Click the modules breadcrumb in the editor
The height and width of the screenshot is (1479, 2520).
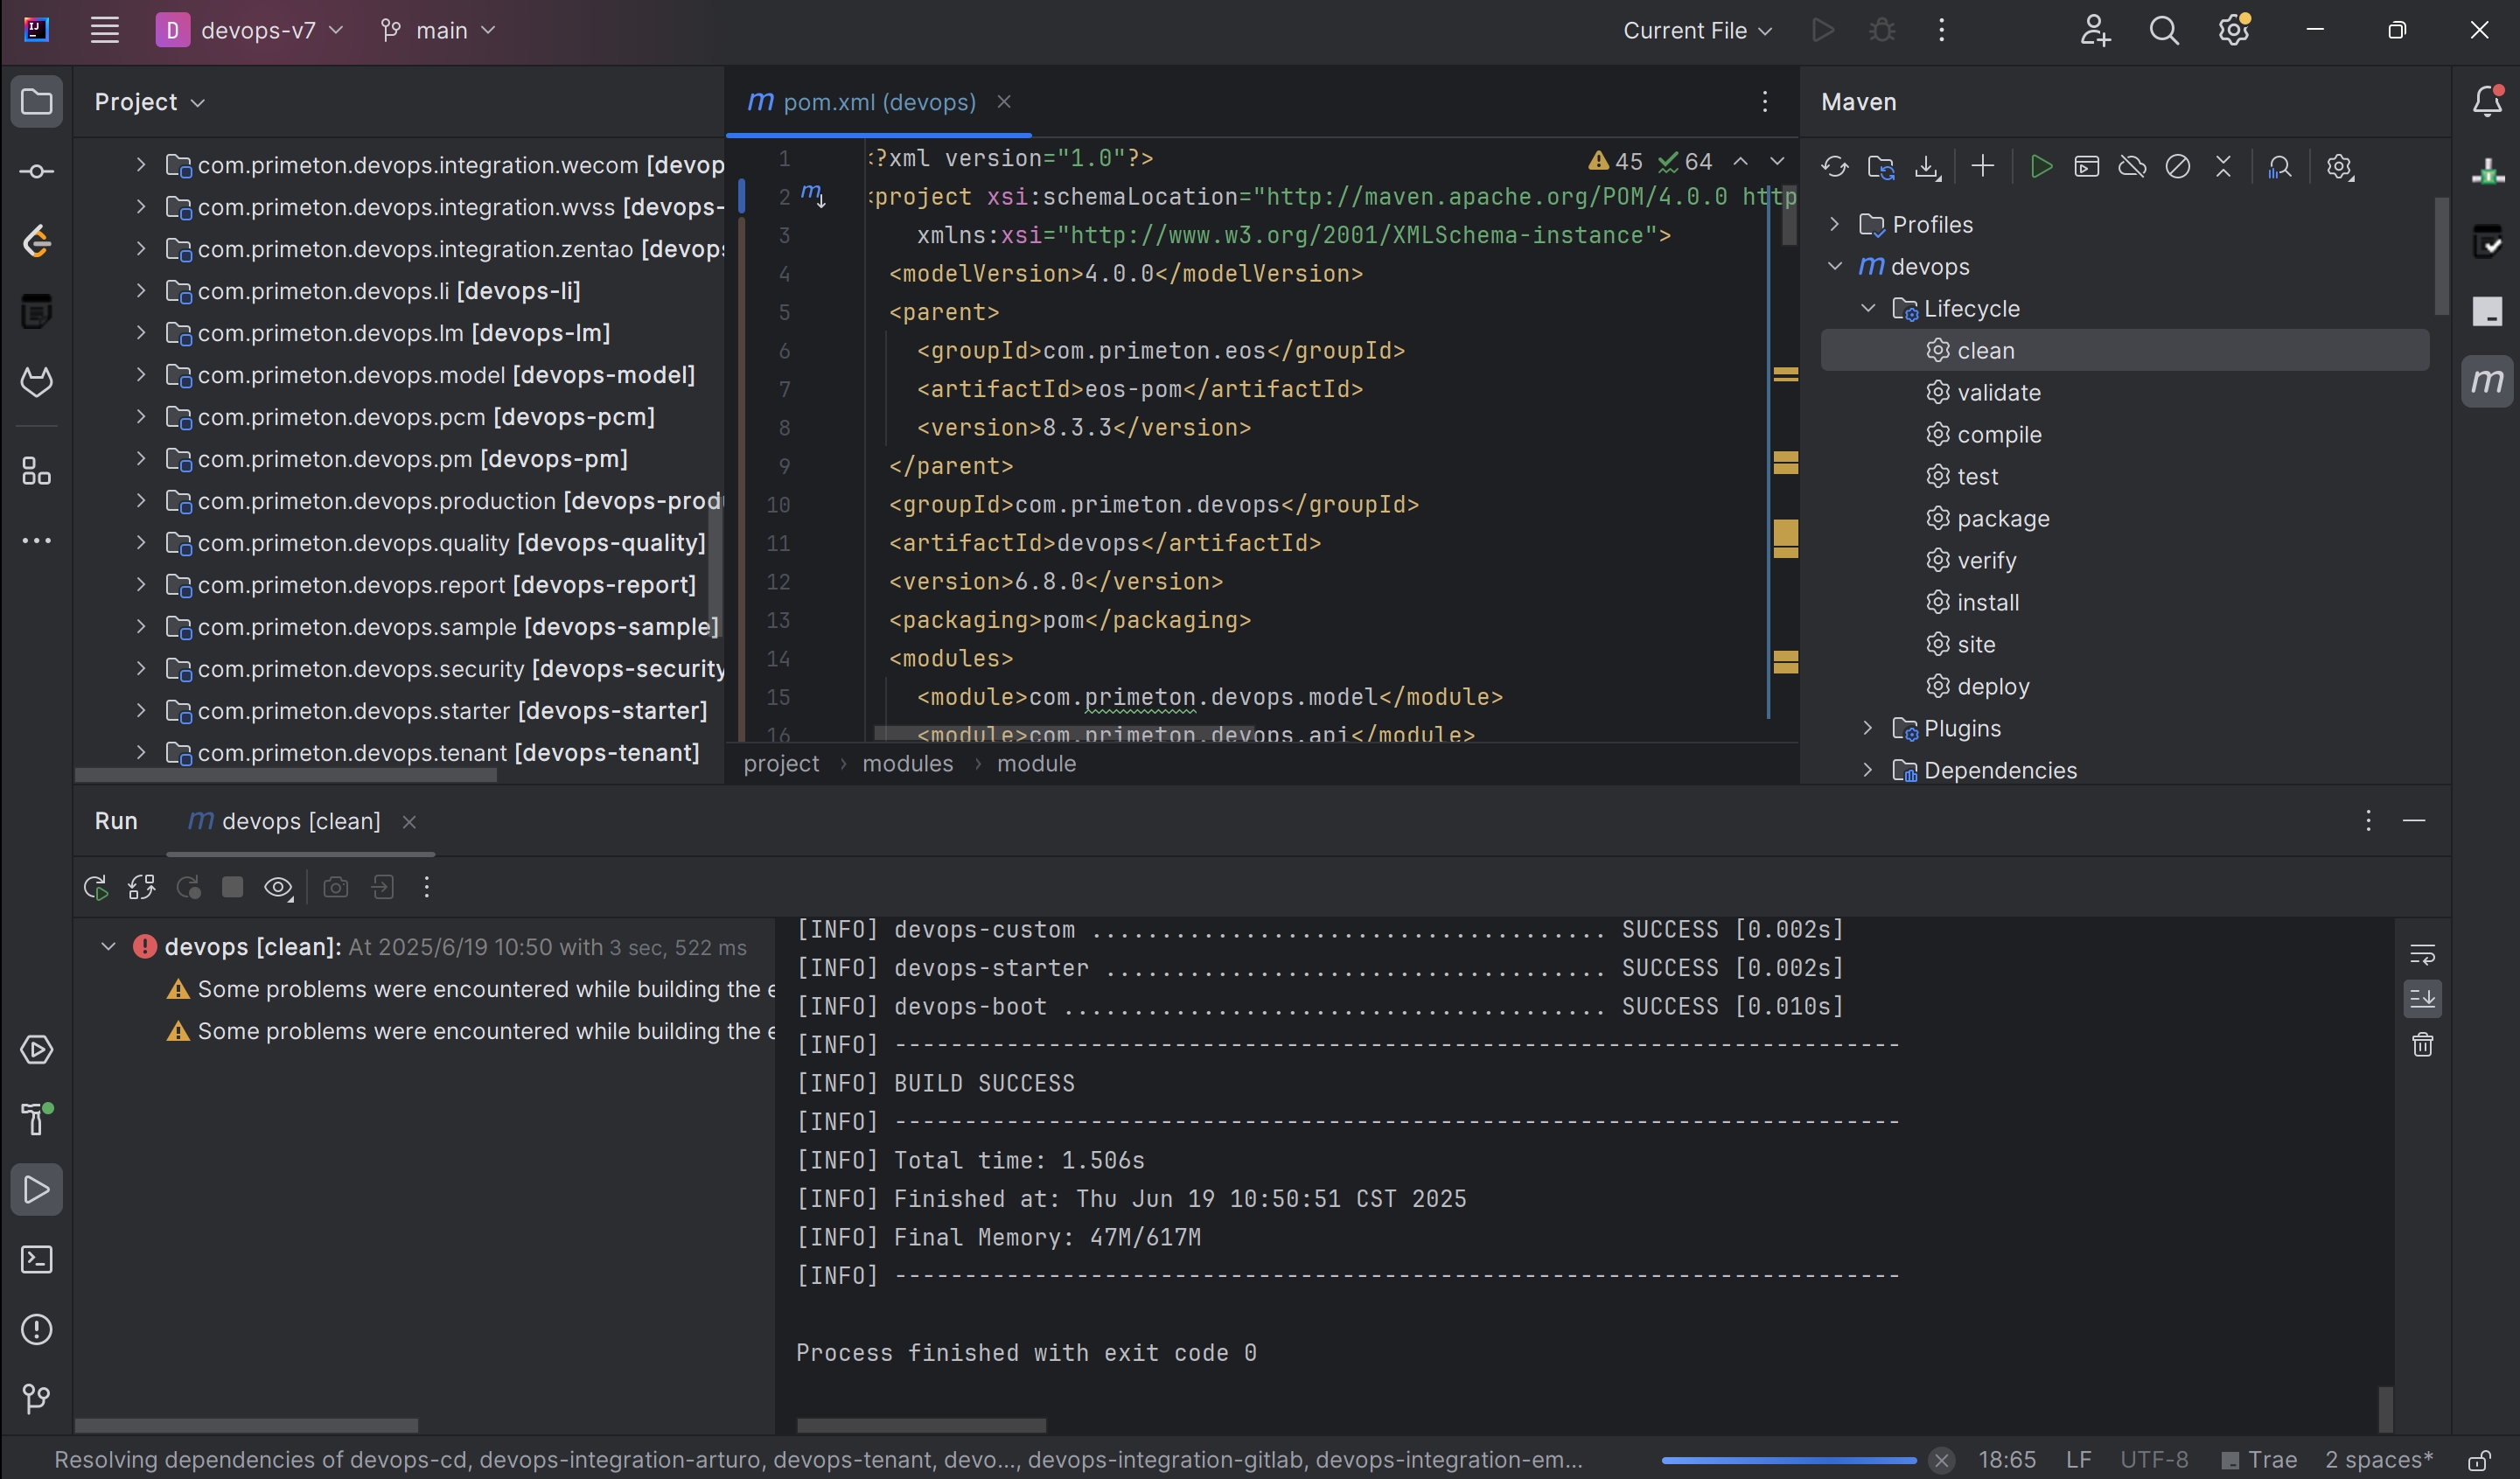click(907, 764)
